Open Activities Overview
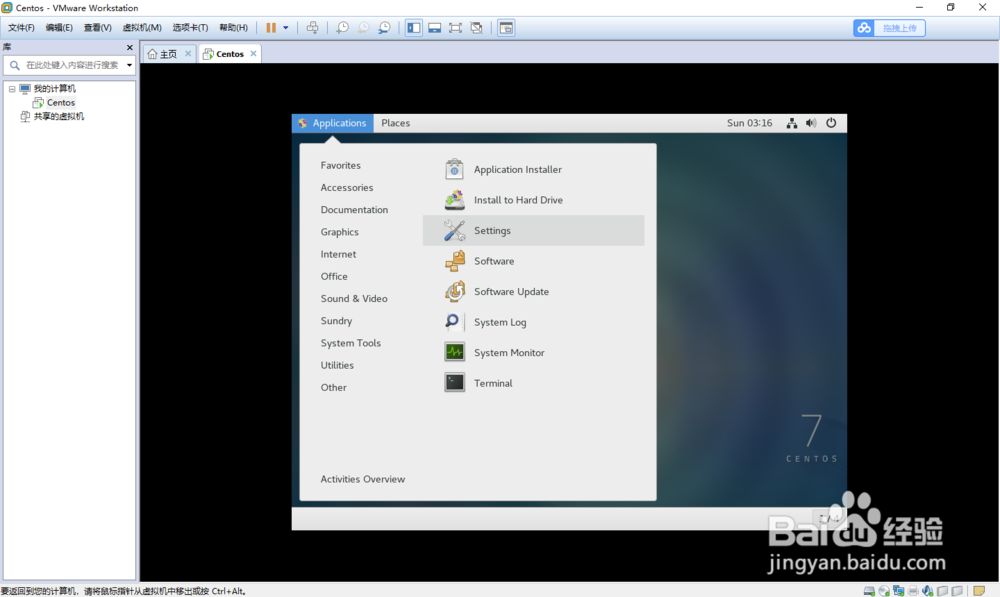 click(362, 479)
